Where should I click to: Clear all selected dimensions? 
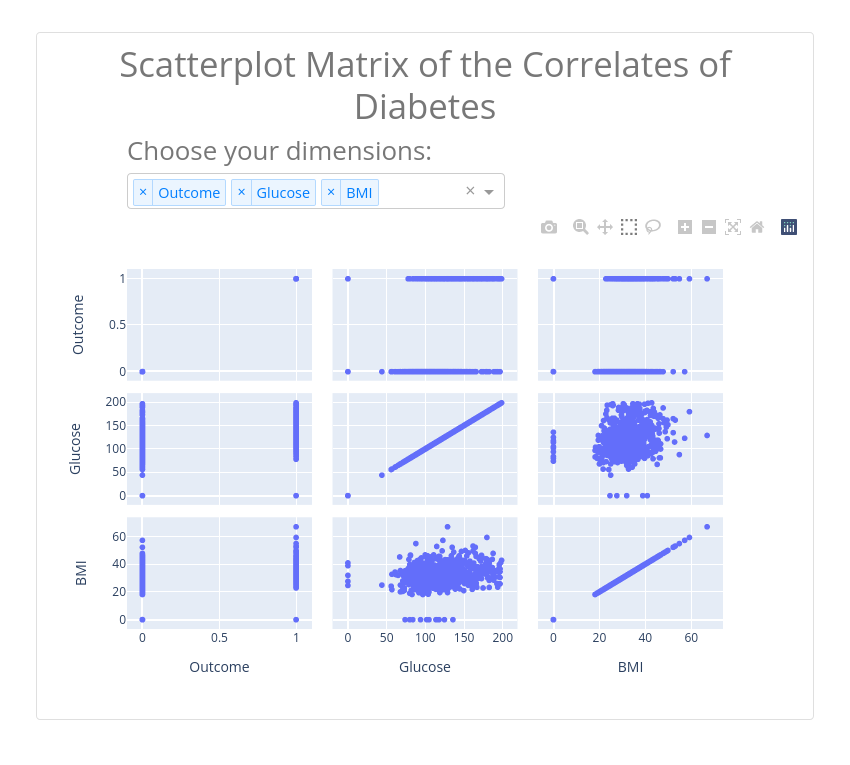click(x=470, y=191)
